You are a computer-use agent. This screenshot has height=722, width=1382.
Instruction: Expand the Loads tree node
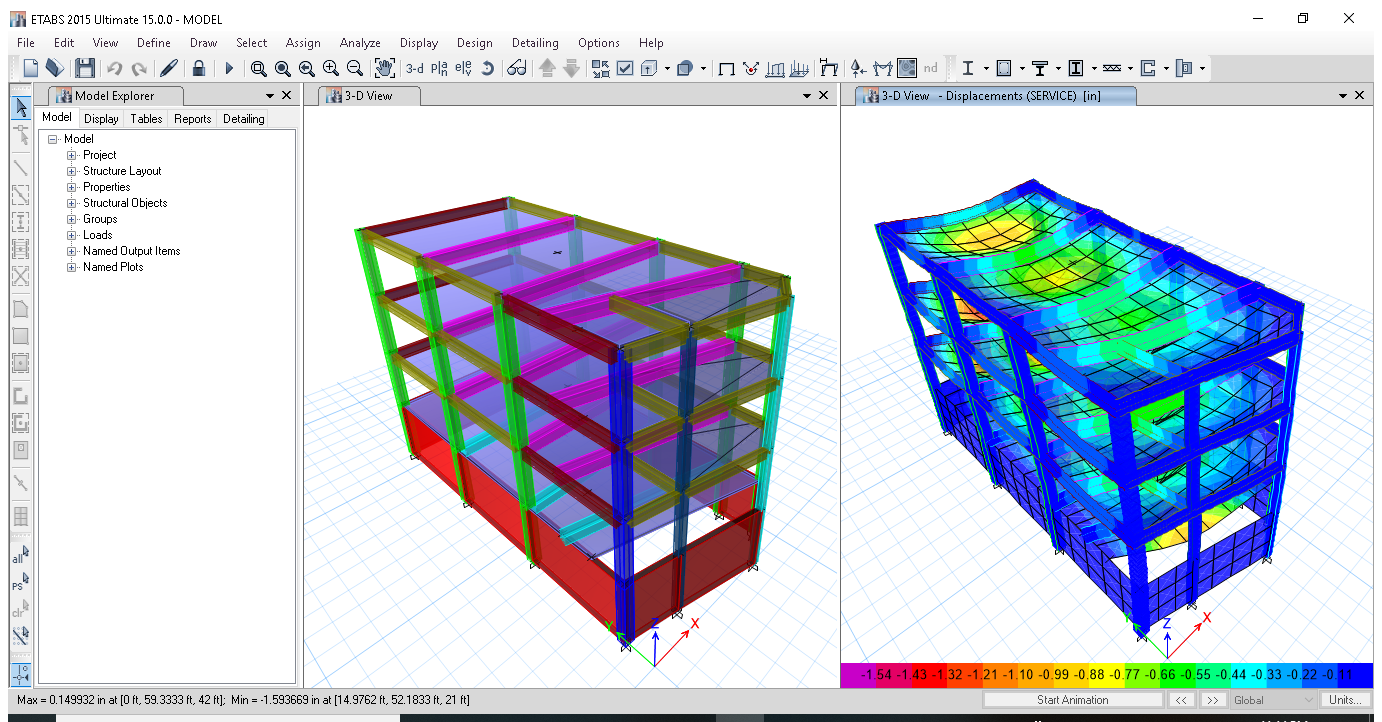[72, 235]
